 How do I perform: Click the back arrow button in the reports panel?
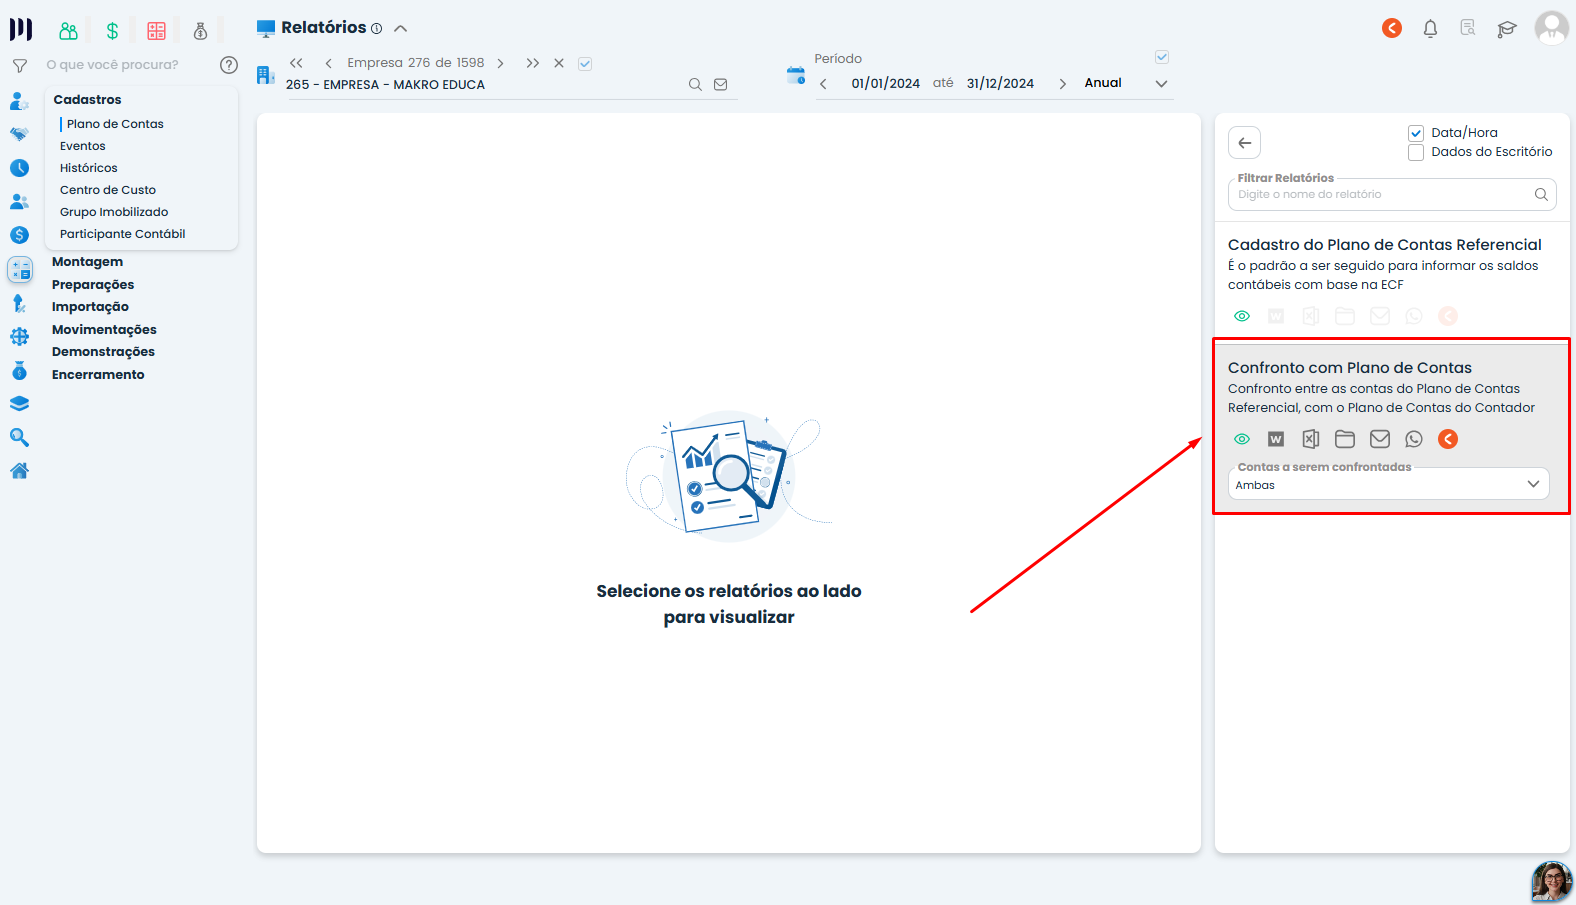[x=1244, y=143]
